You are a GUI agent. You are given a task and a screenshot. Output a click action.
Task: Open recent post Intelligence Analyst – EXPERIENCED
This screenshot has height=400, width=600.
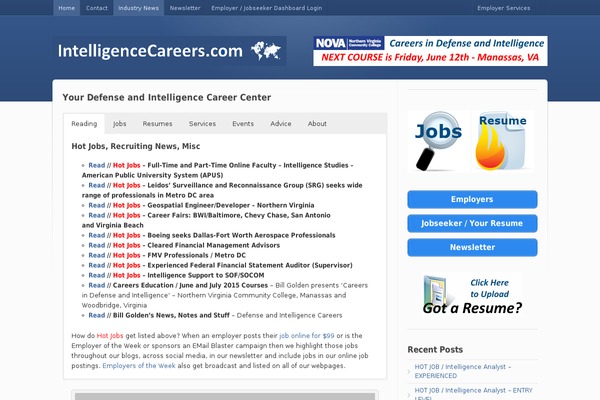[x=463, y=371]
